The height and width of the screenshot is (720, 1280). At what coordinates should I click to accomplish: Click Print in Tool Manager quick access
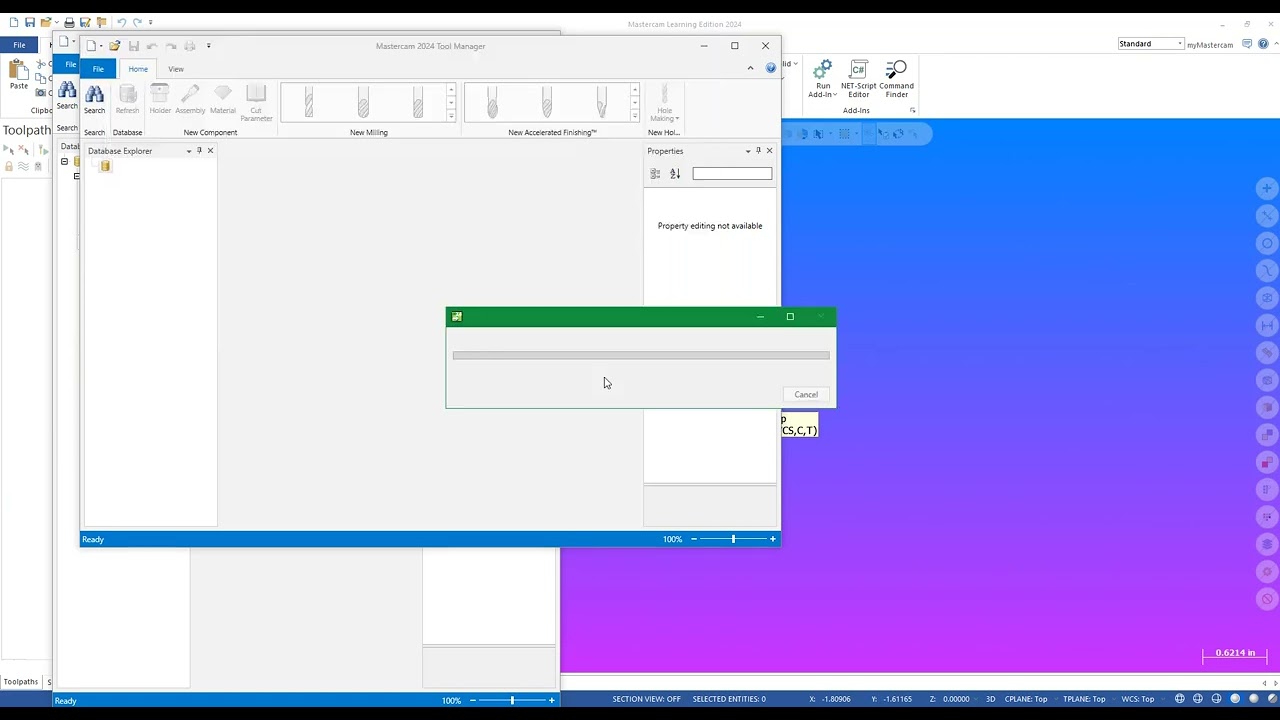(190, 46)
